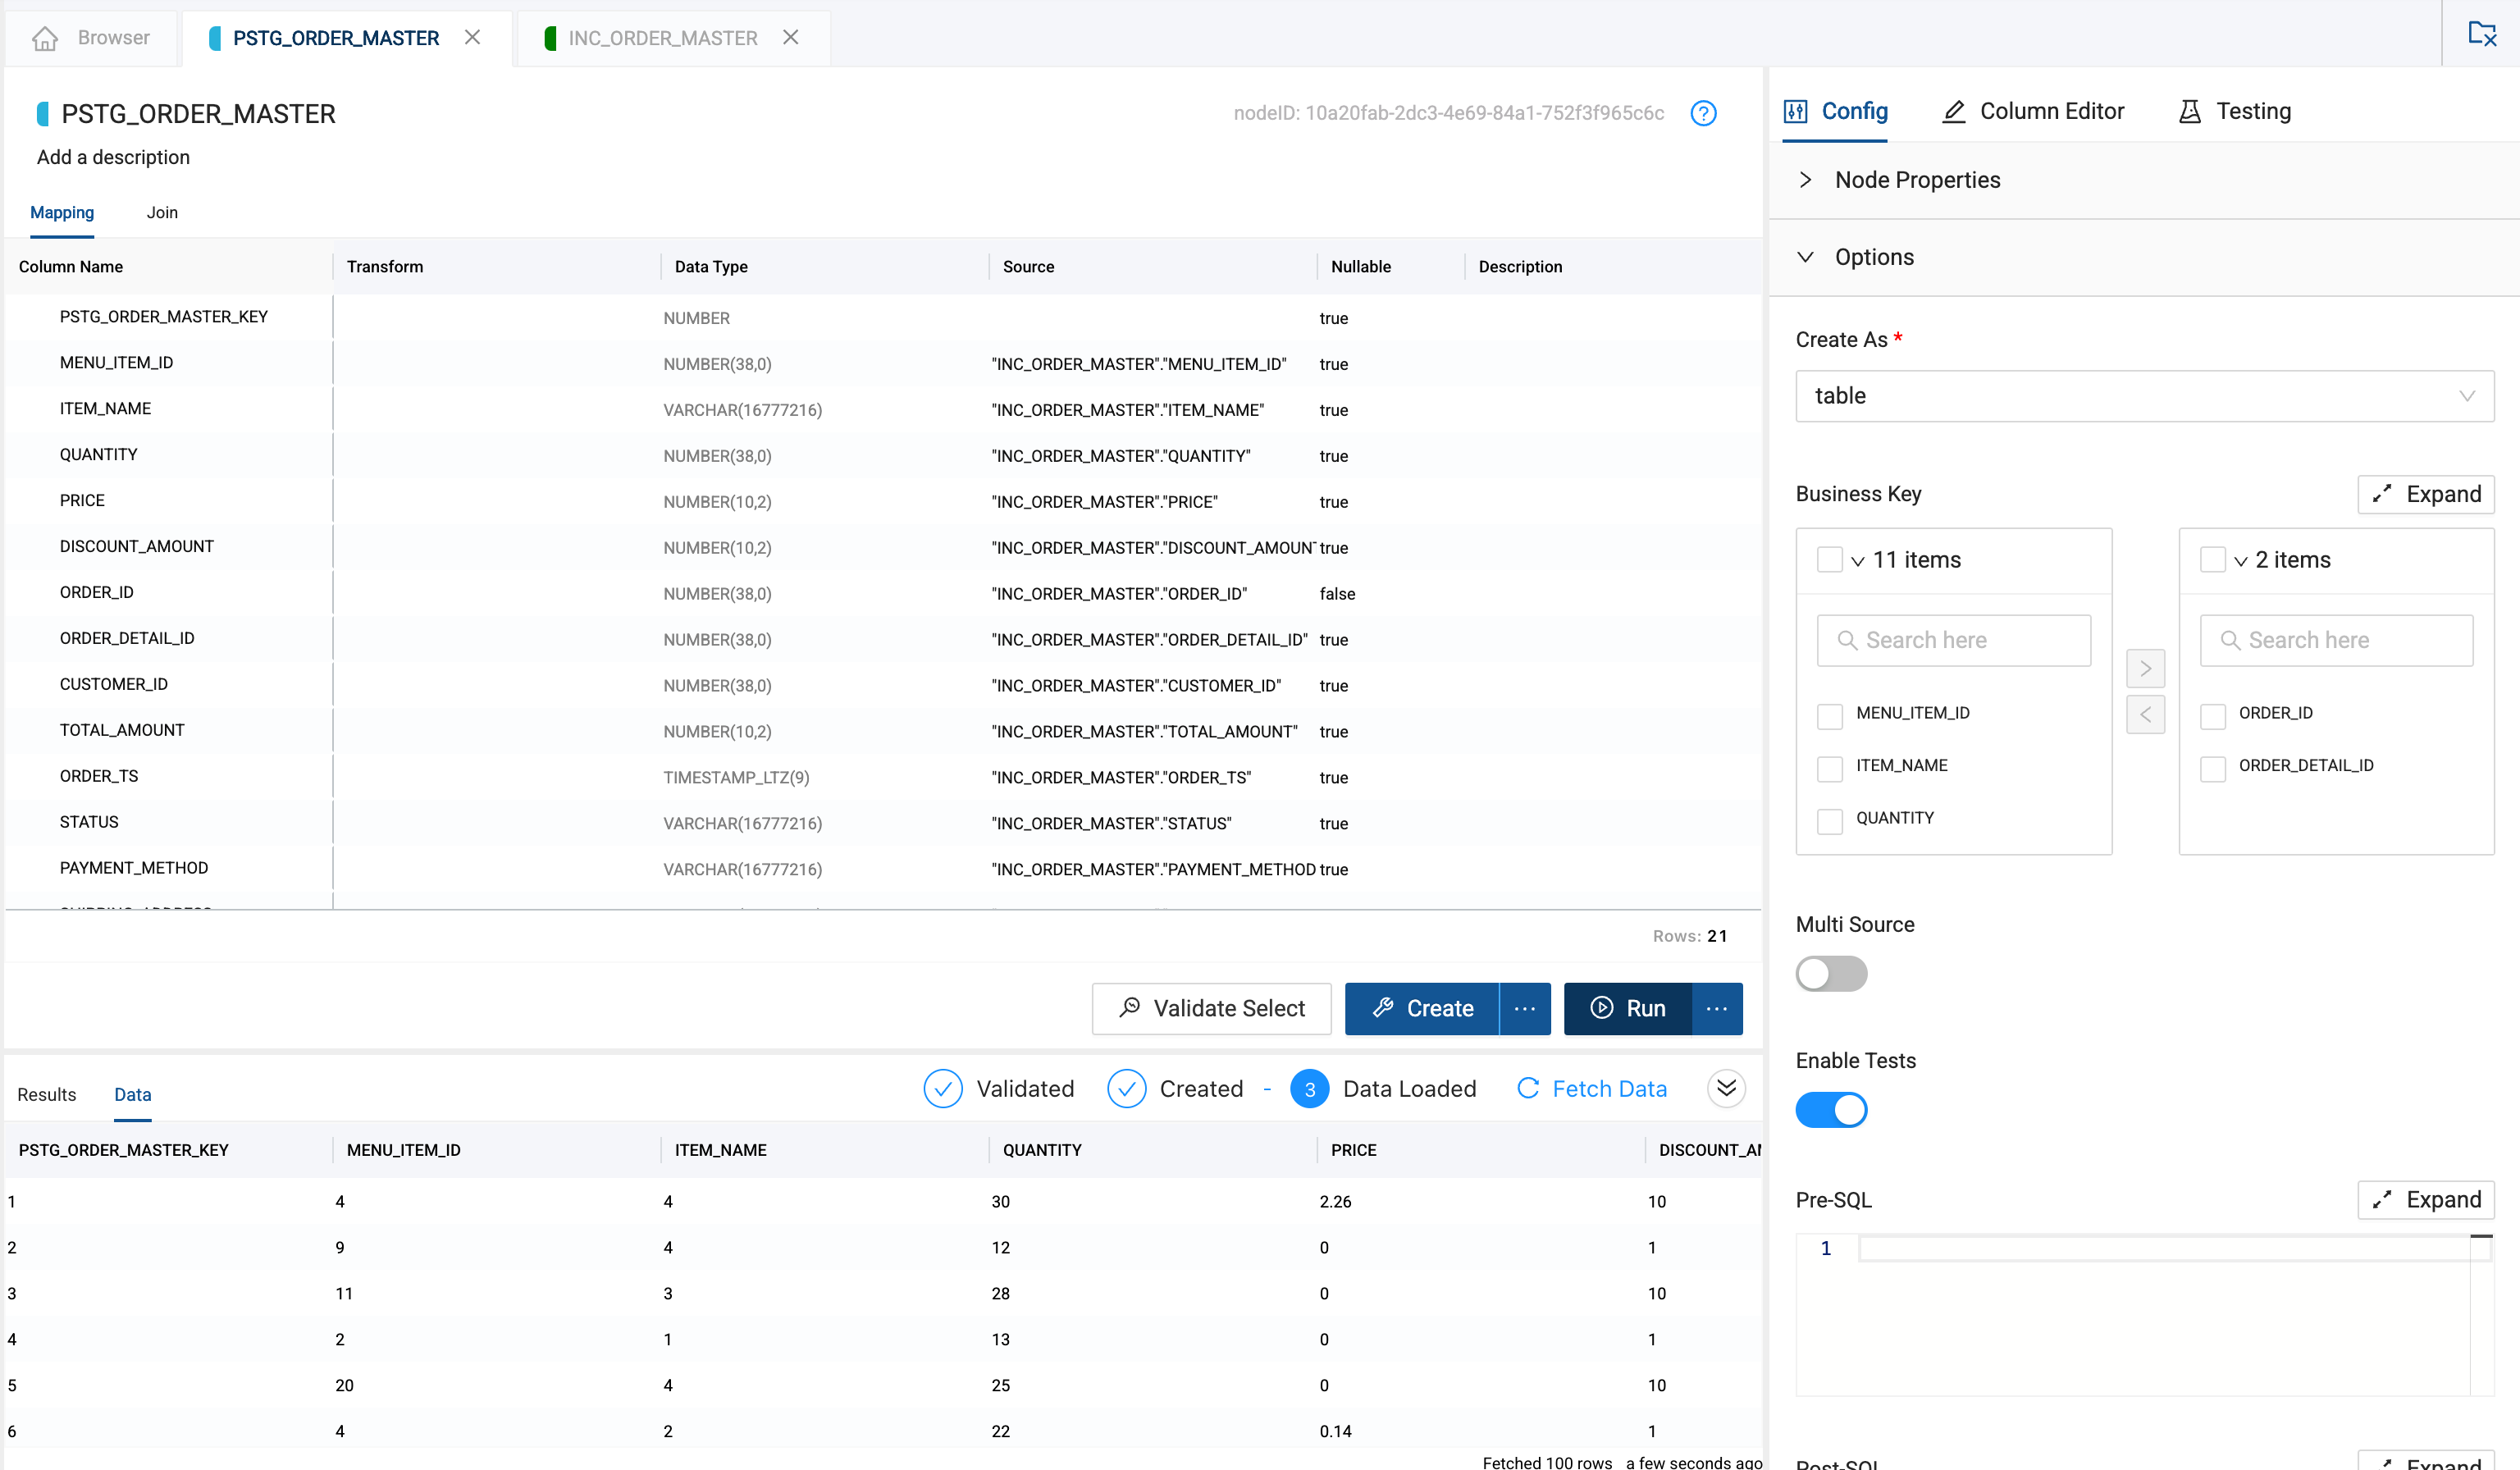The height and width of the screenshot is (1470, 2520).
Task: Click the Browser home icon
Action: click(45, 38)
